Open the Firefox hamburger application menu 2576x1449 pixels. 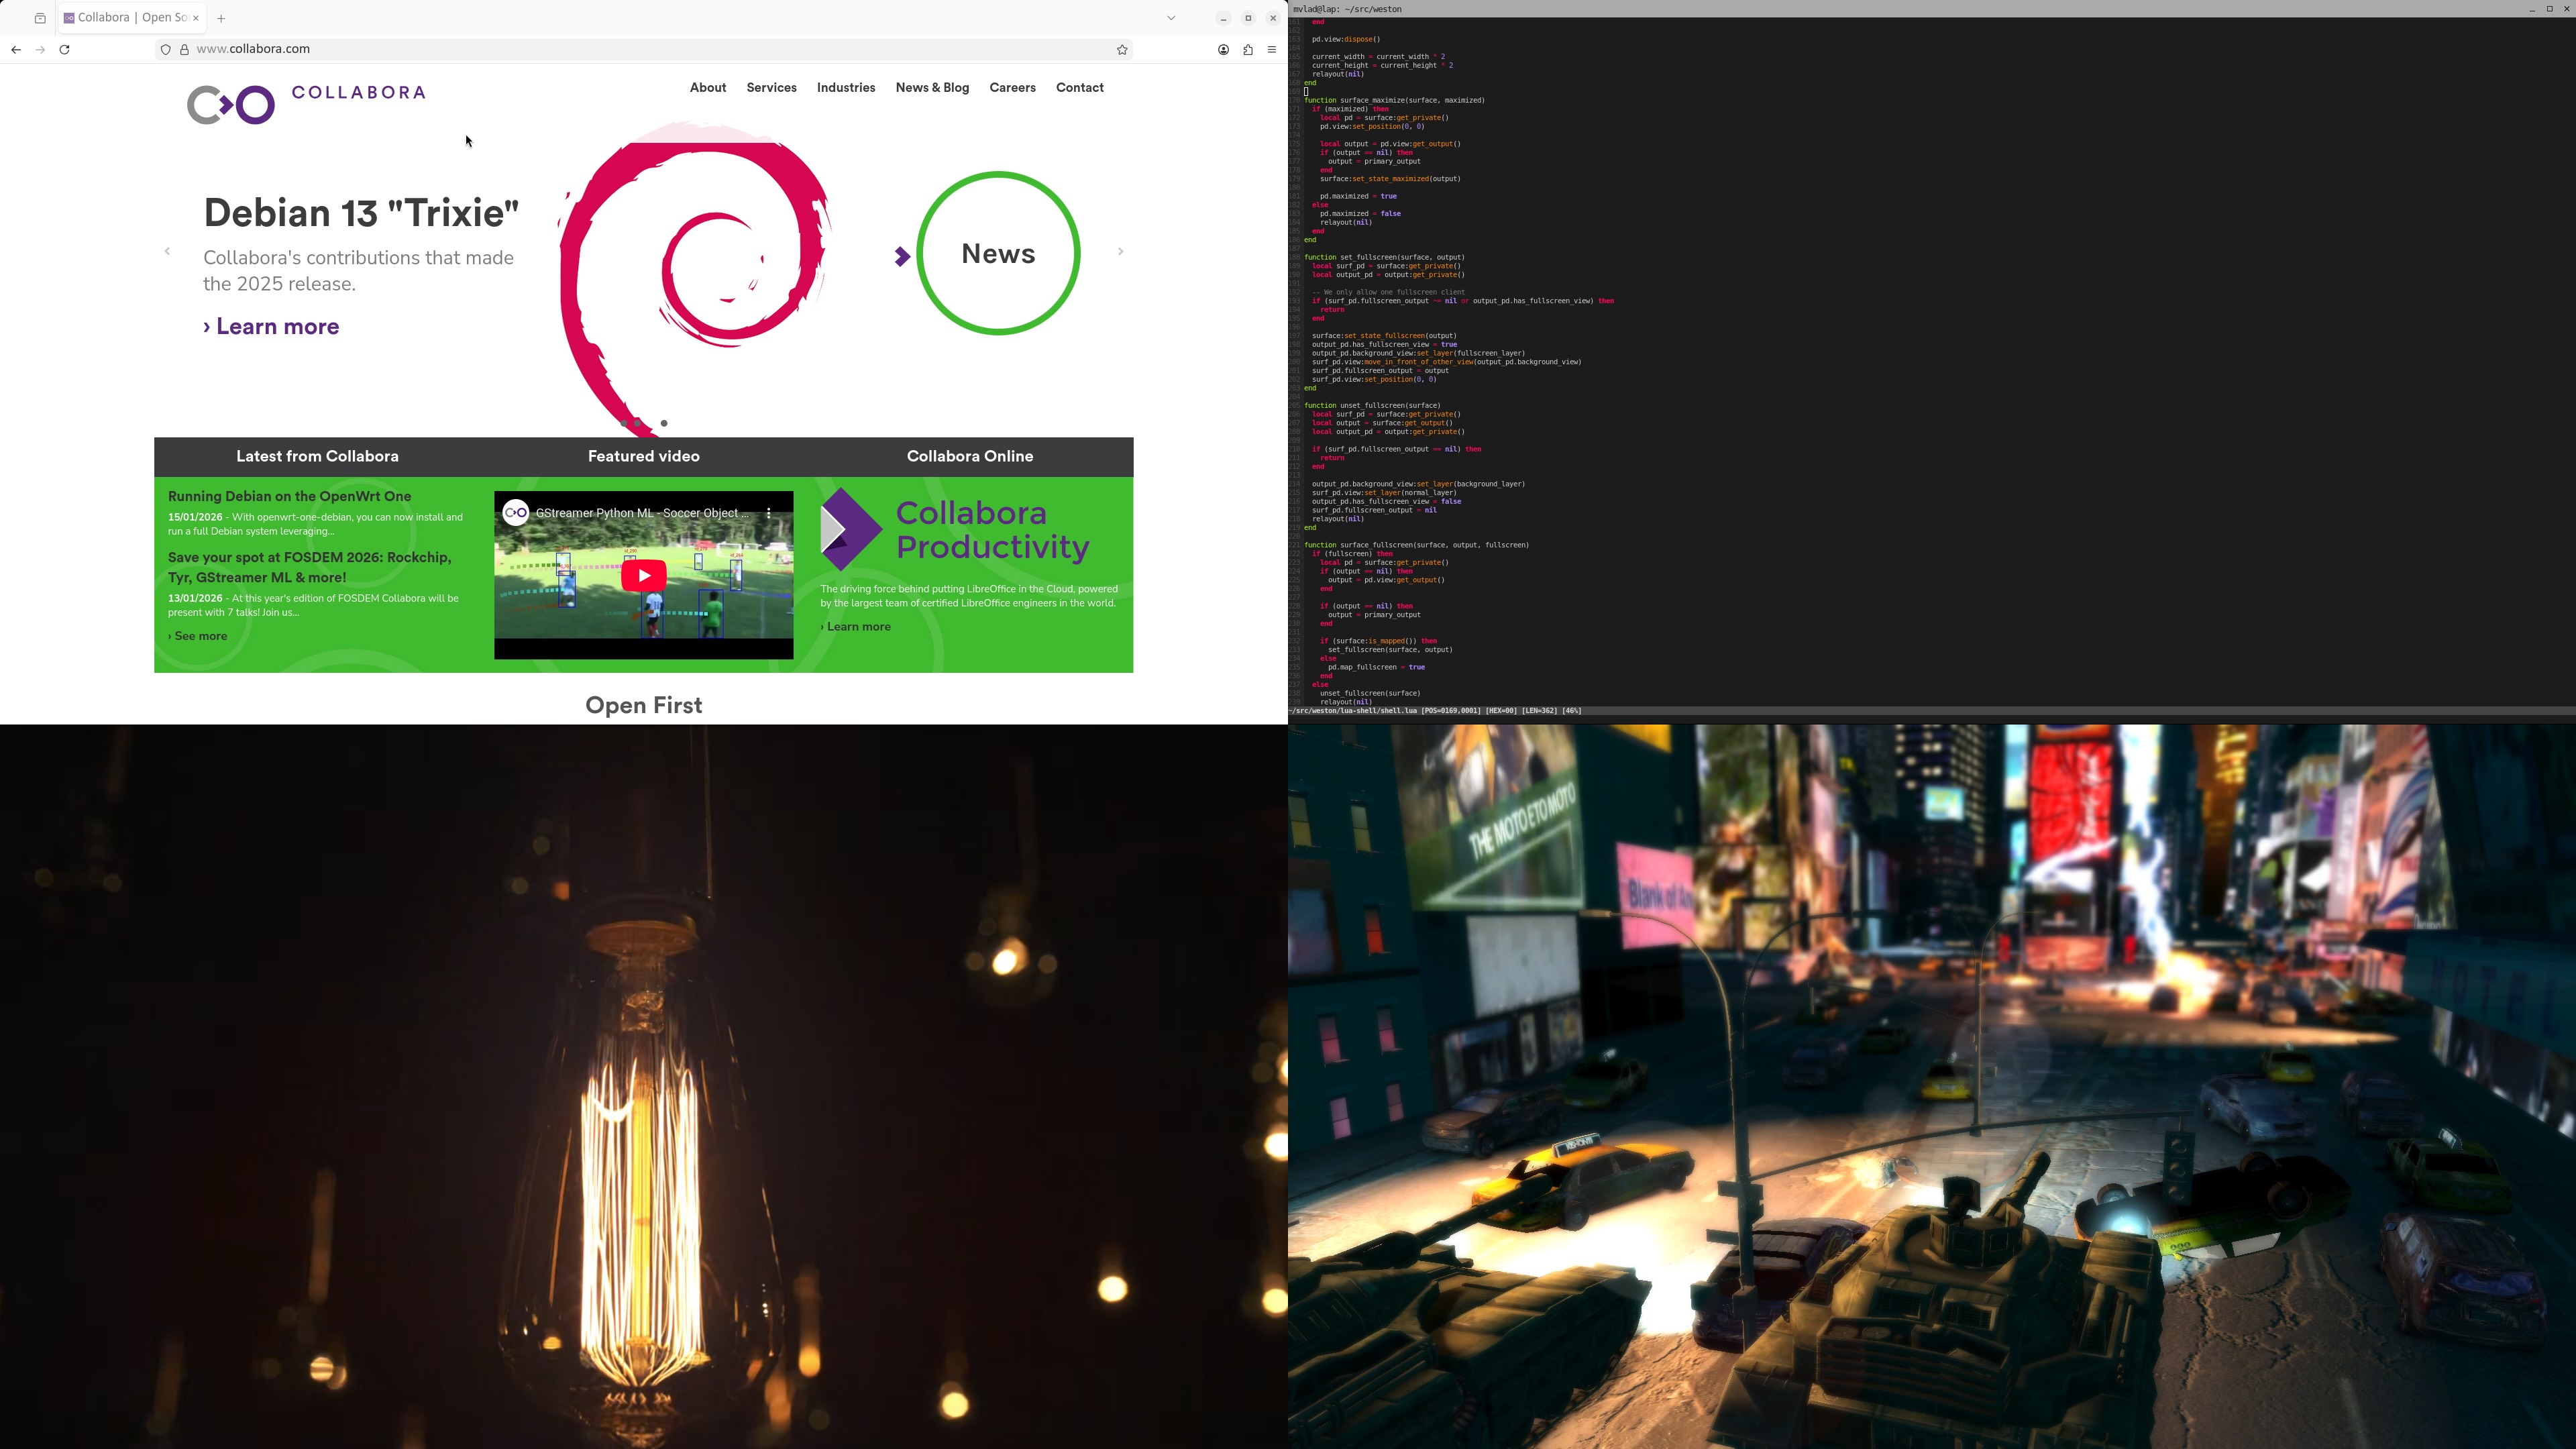[1272, 49]
